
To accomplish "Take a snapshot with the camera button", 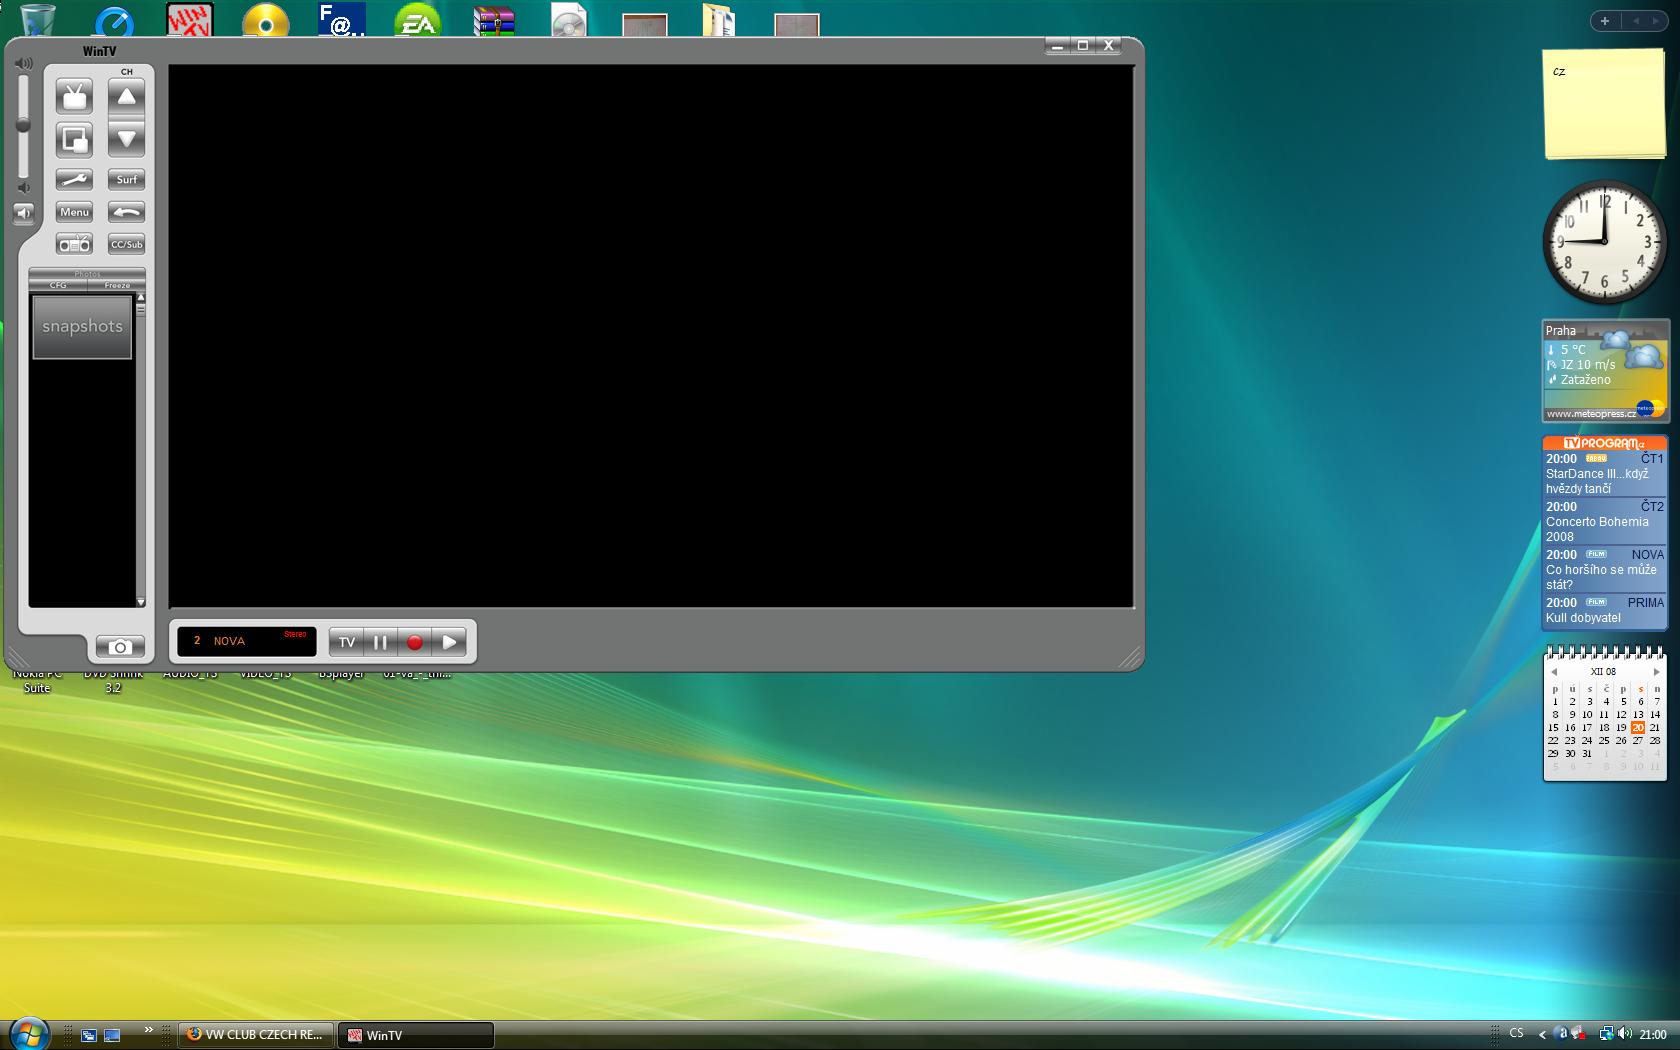I will [120, 647].
